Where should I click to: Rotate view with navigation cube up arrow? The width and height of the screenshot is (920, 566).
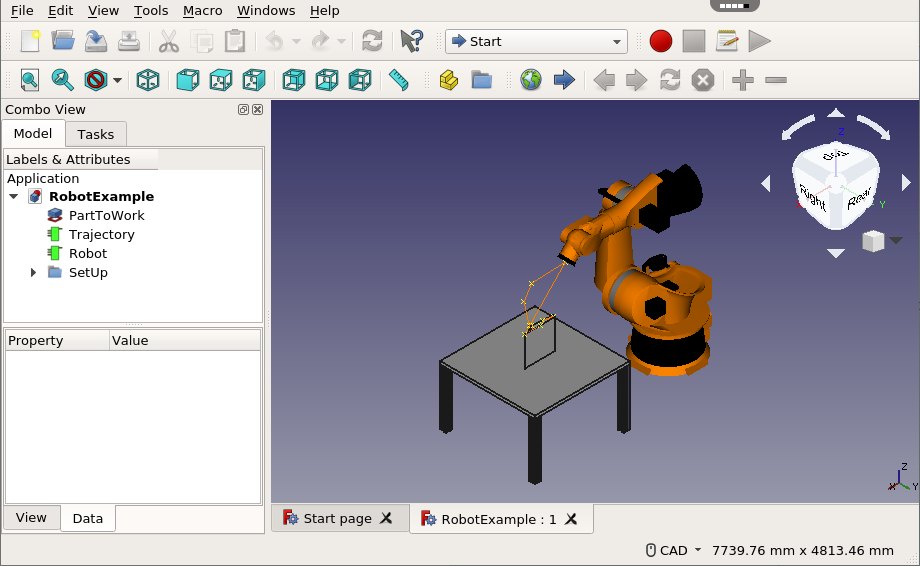[836, 113]
